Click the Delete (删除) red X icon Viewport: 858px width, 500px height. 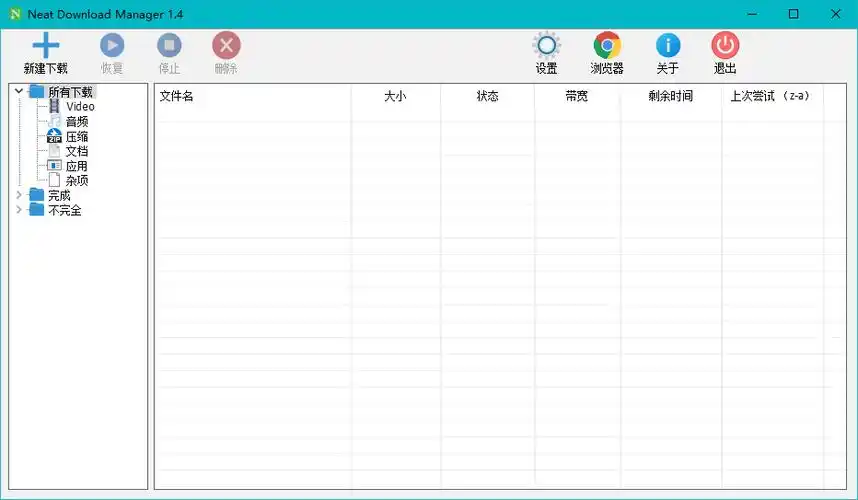coord(226,45)
